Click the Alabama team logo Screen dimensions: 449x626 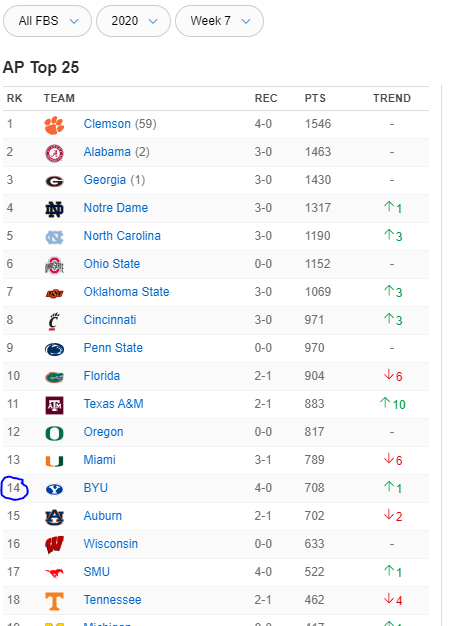[x=54, y=153]
